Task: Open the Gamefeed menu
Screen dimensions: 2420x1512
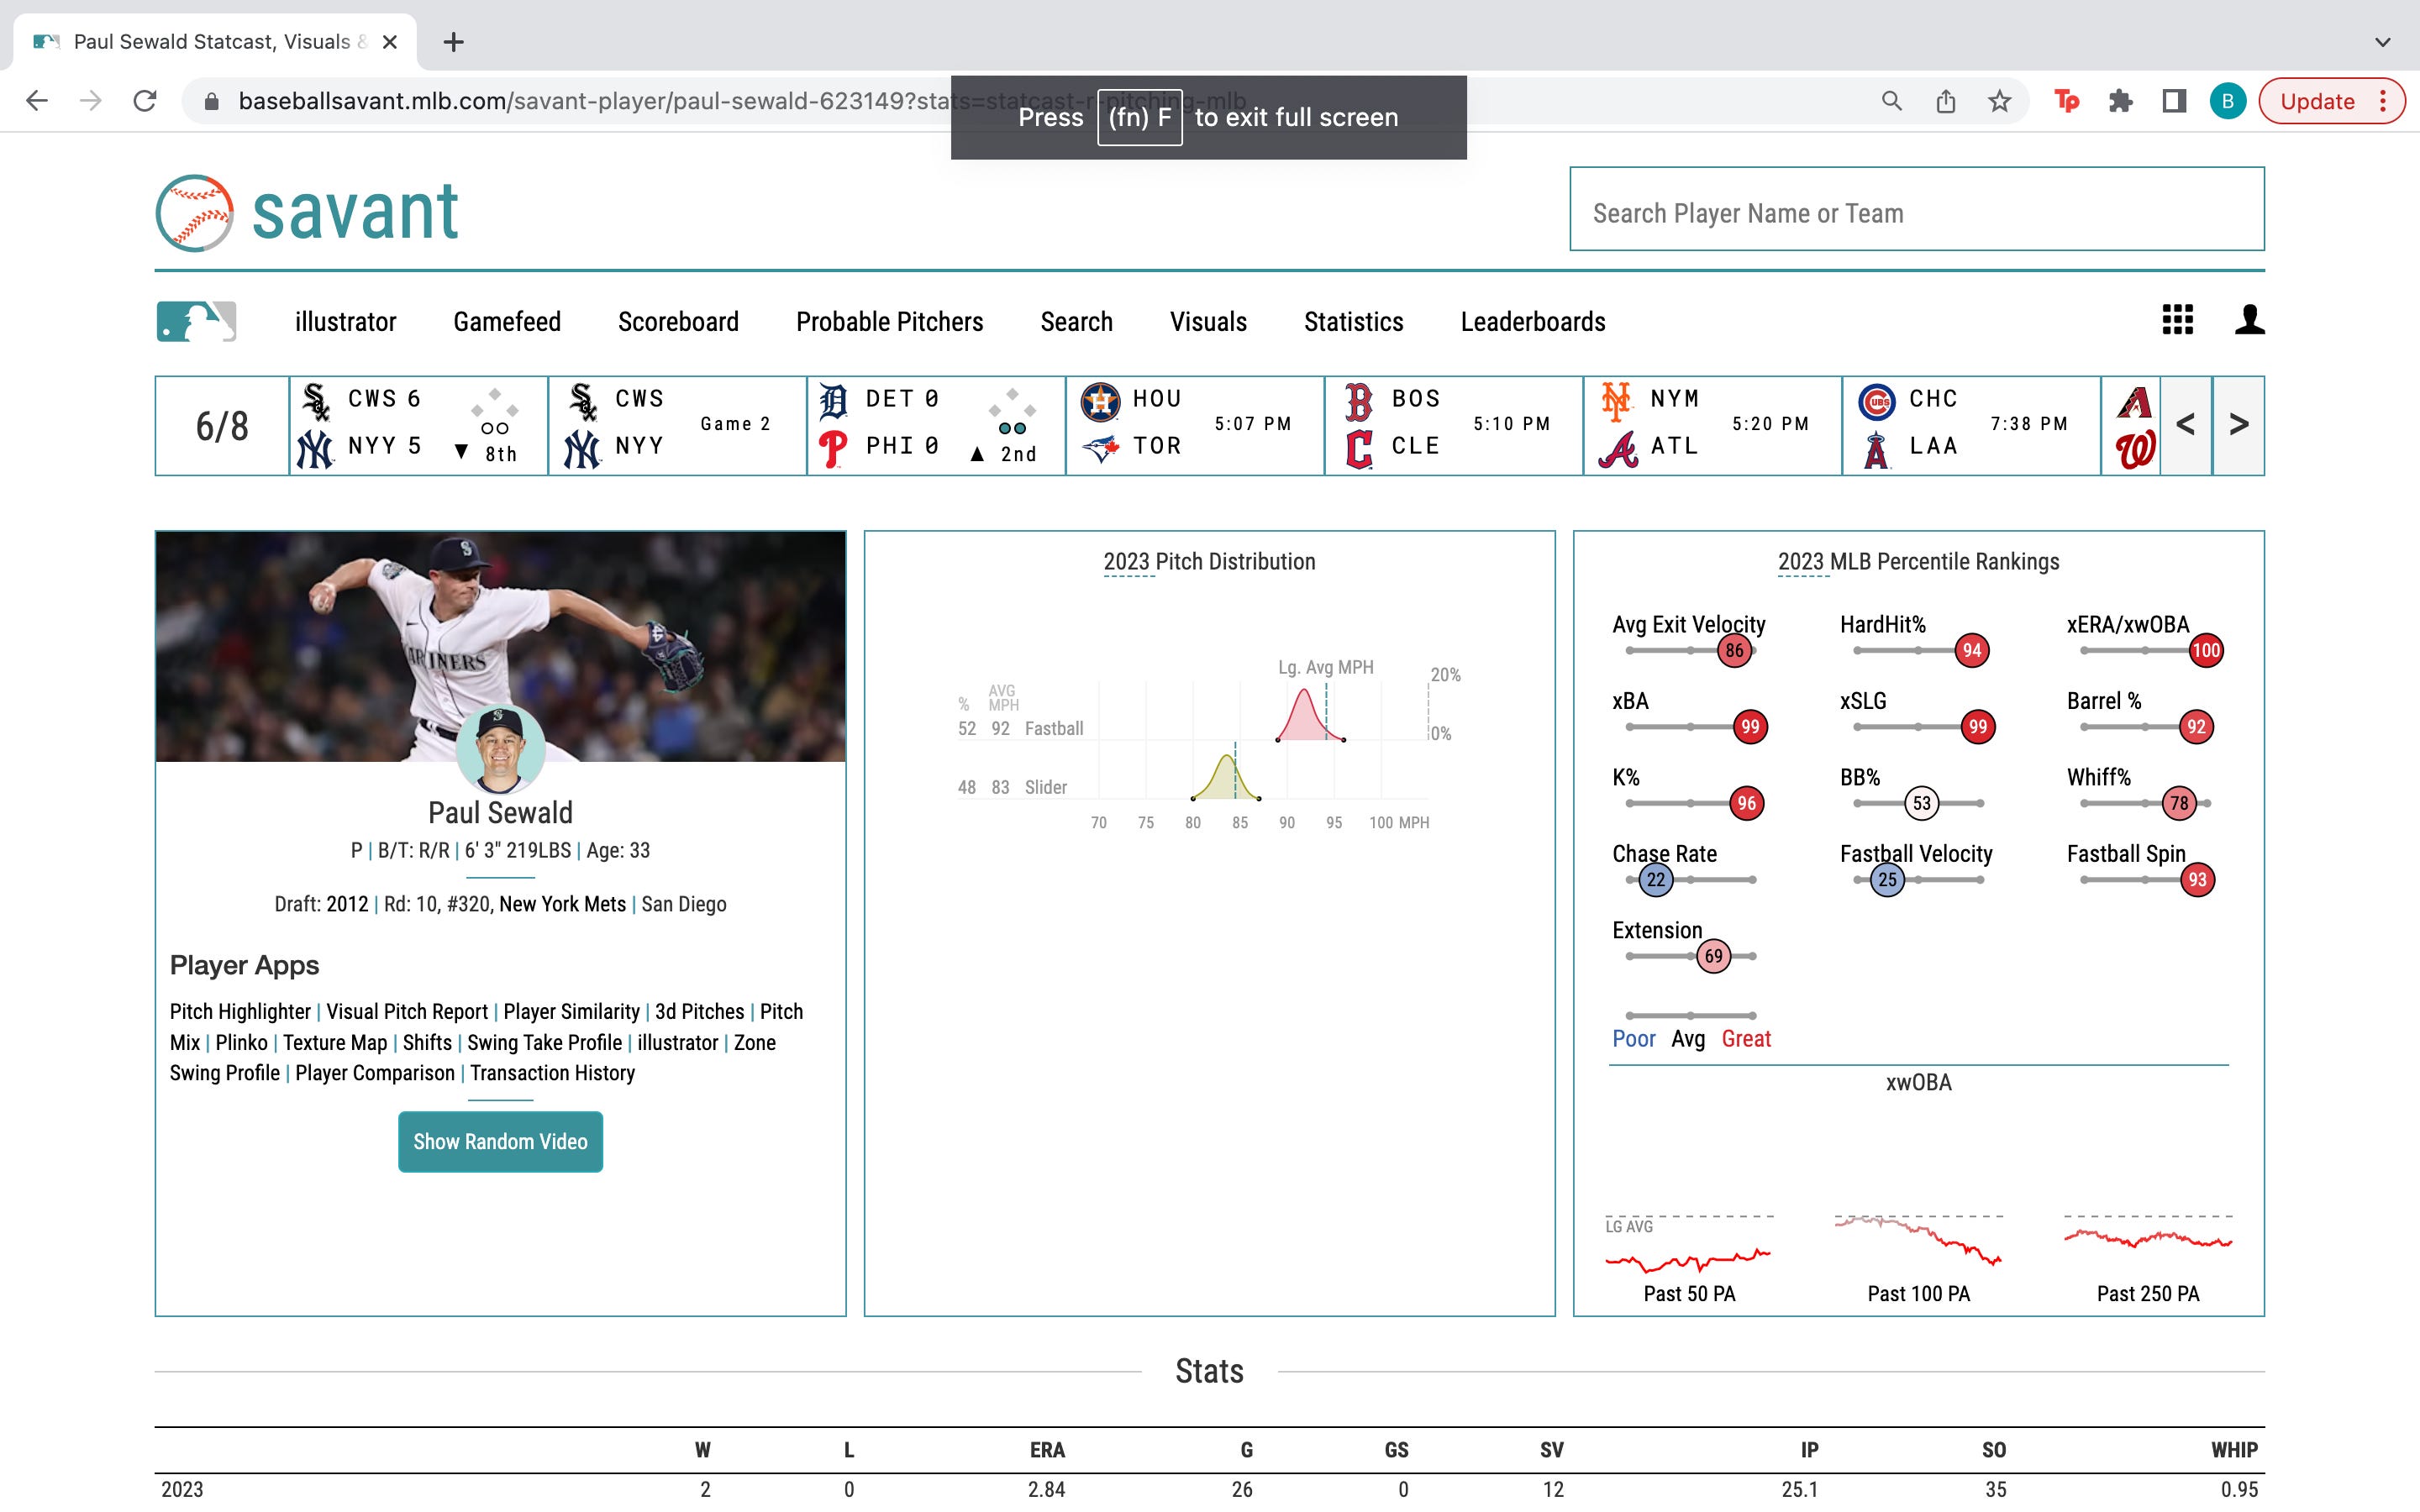Action: [507, 322]
